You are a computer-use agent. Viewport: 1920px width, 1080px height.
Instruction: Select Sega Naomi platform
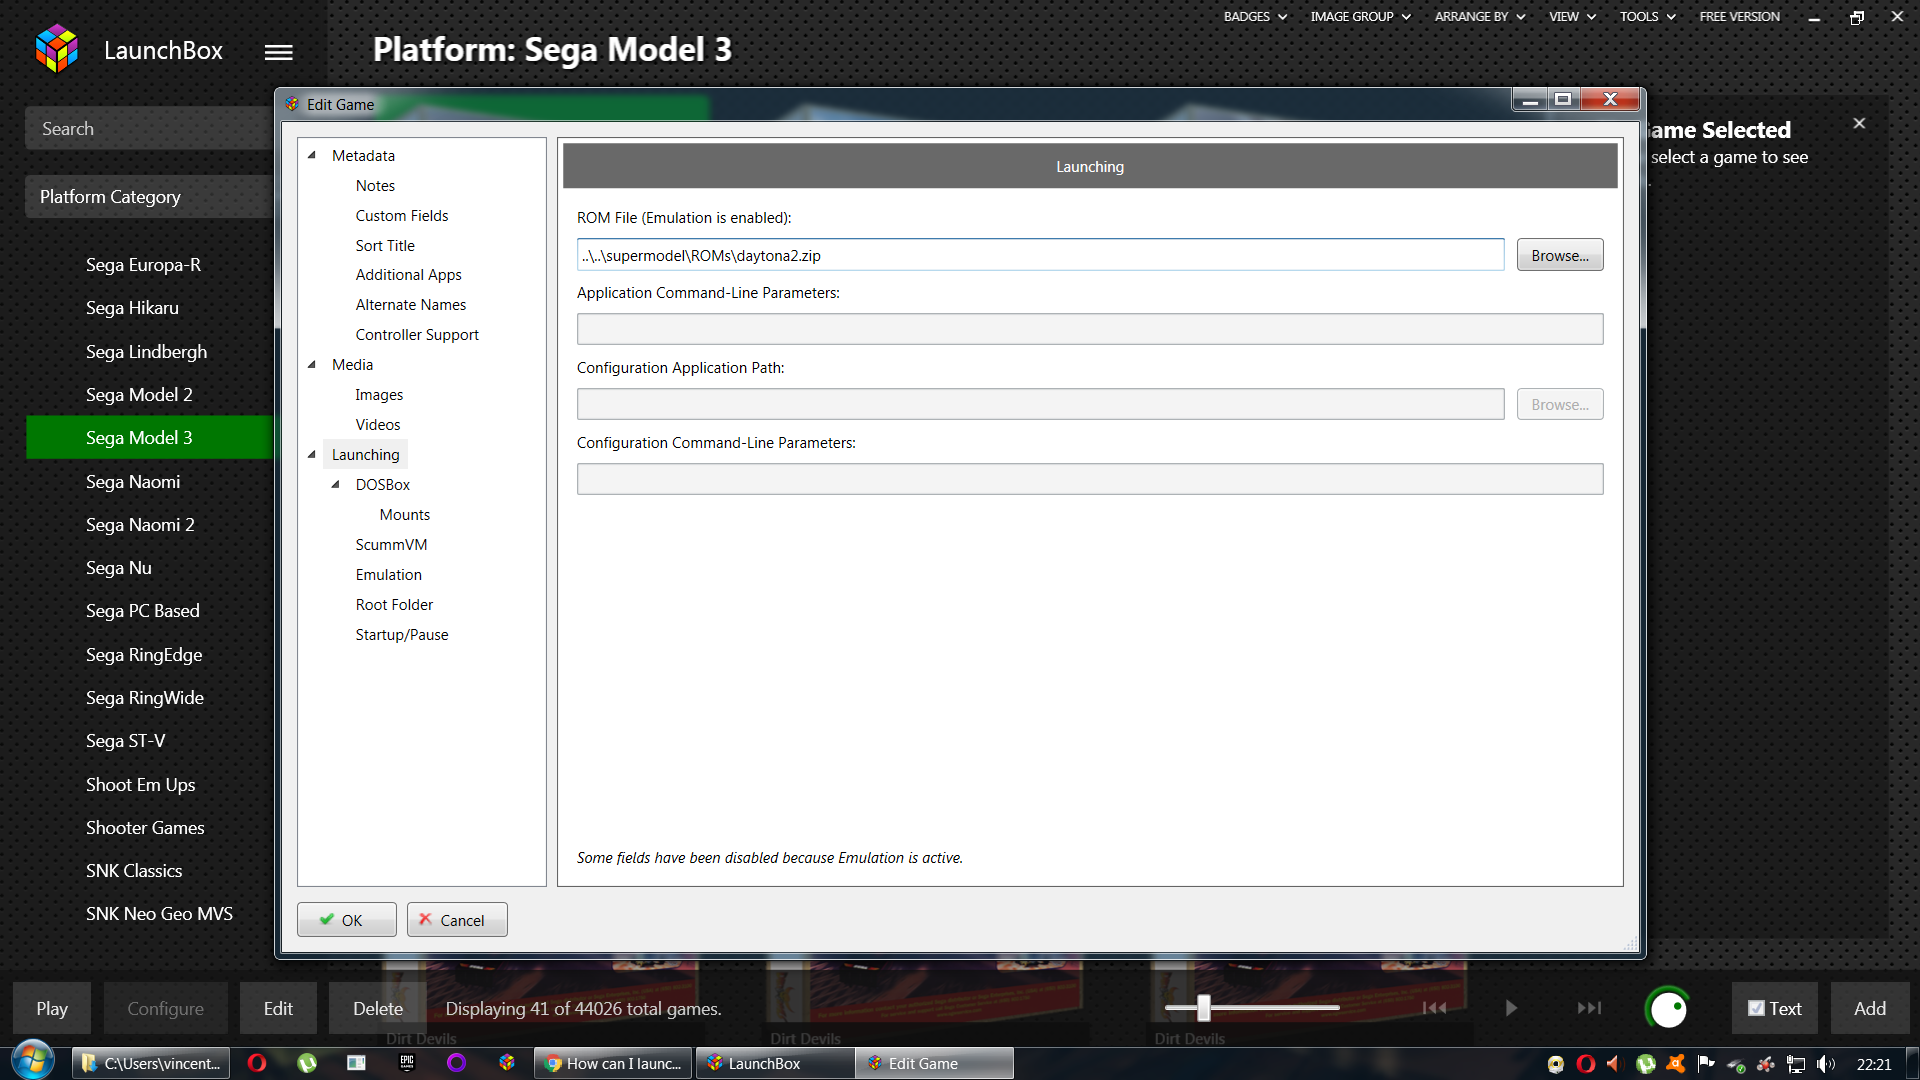[133, 482]
